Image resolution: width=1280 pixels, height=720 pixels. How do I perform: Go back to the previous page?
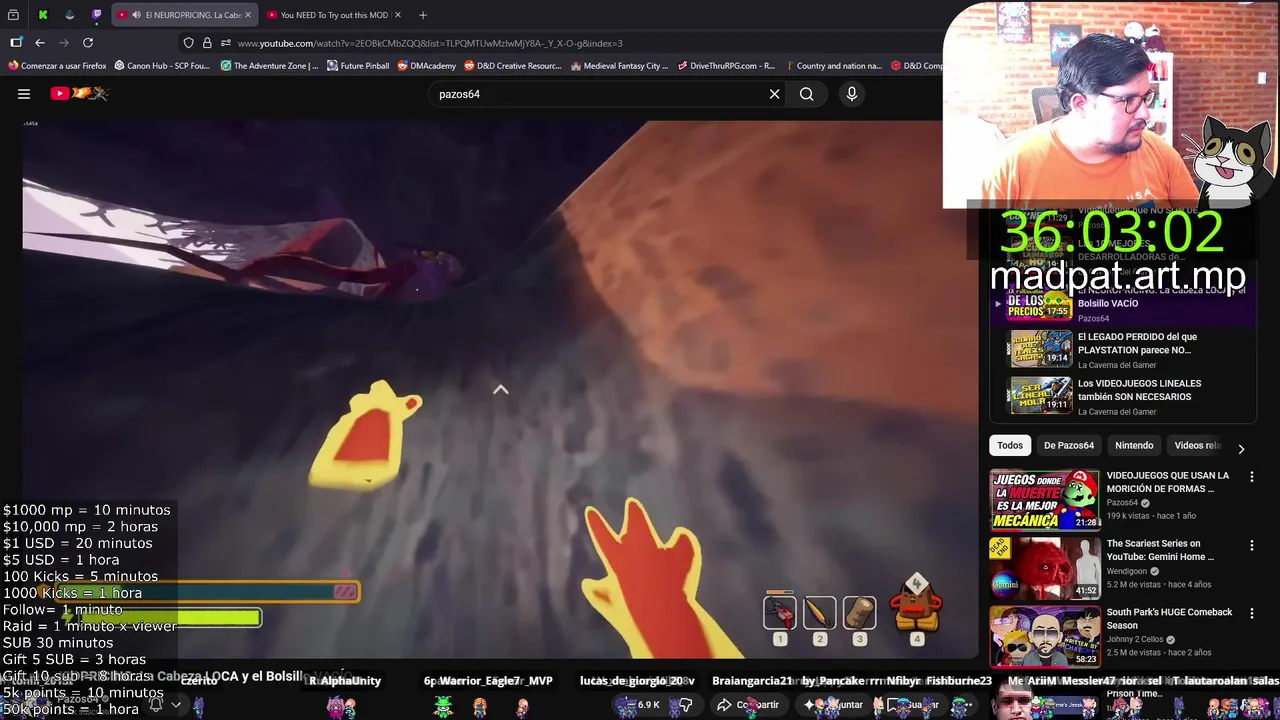(40, 43)
